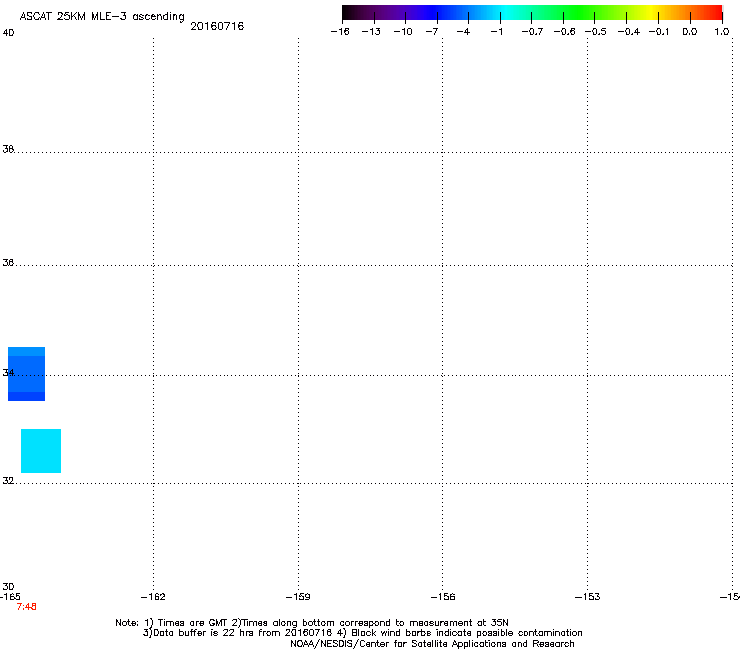Click the 1.0 color scale label

(722, 32)
